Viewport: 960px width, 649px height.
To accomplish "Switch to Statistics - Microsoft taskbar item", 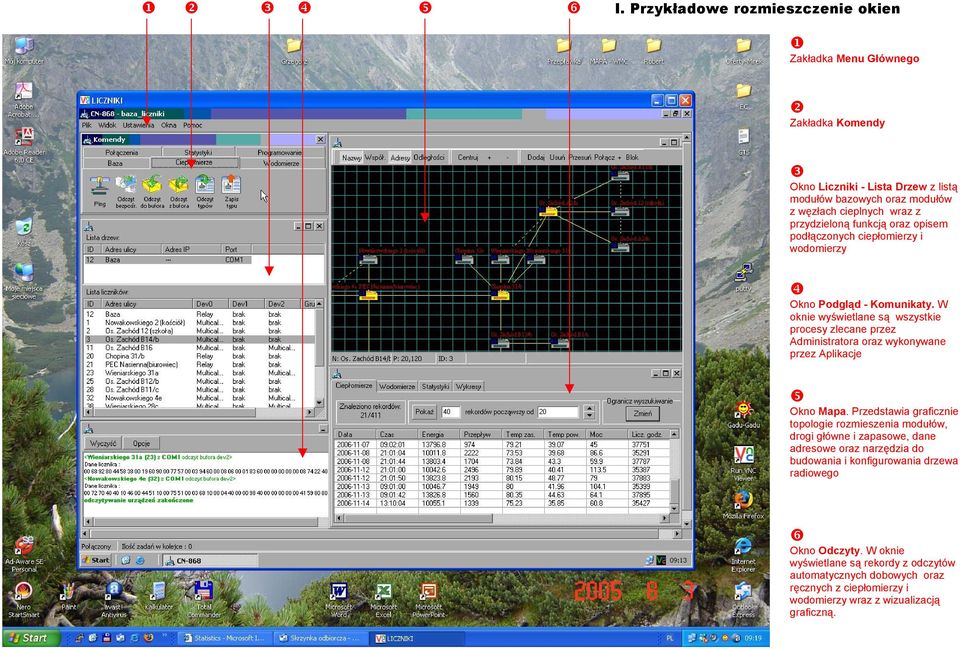I will [x=224, y=638].
